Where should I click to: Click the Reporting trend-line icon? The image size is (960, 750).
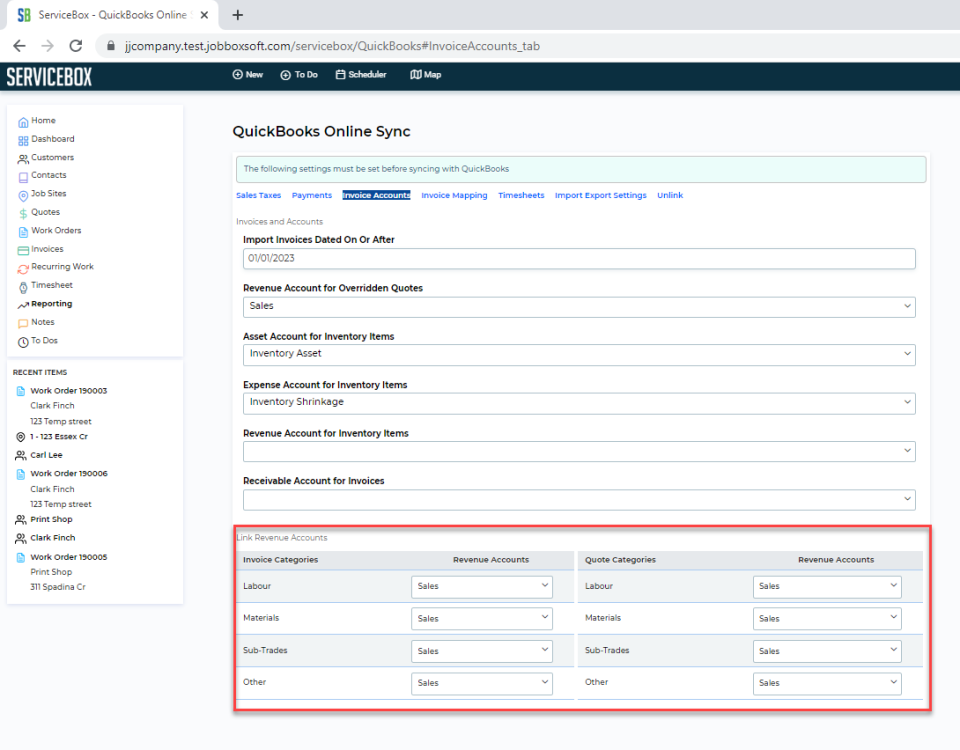click(23, 305)
